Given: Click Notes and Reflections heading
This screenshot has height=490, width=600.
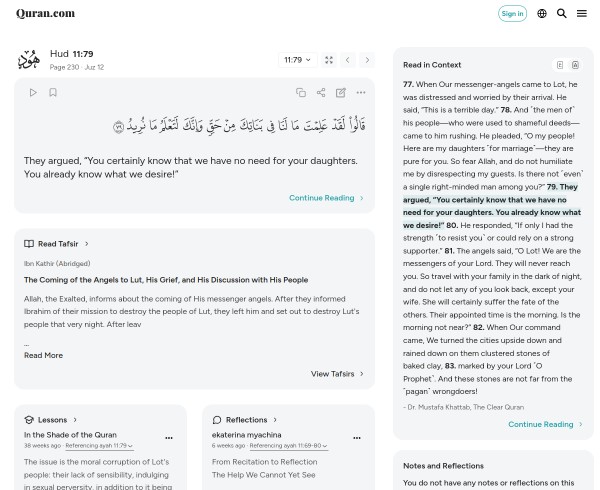Looking at the screenshot, I should 443,466.
